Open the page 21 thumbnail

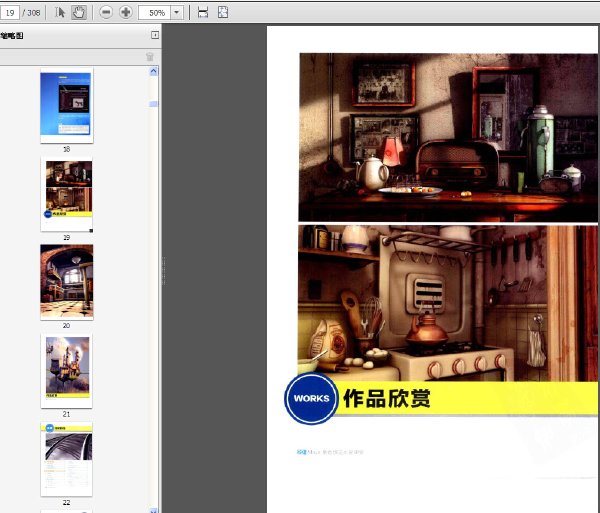(67, 371)
